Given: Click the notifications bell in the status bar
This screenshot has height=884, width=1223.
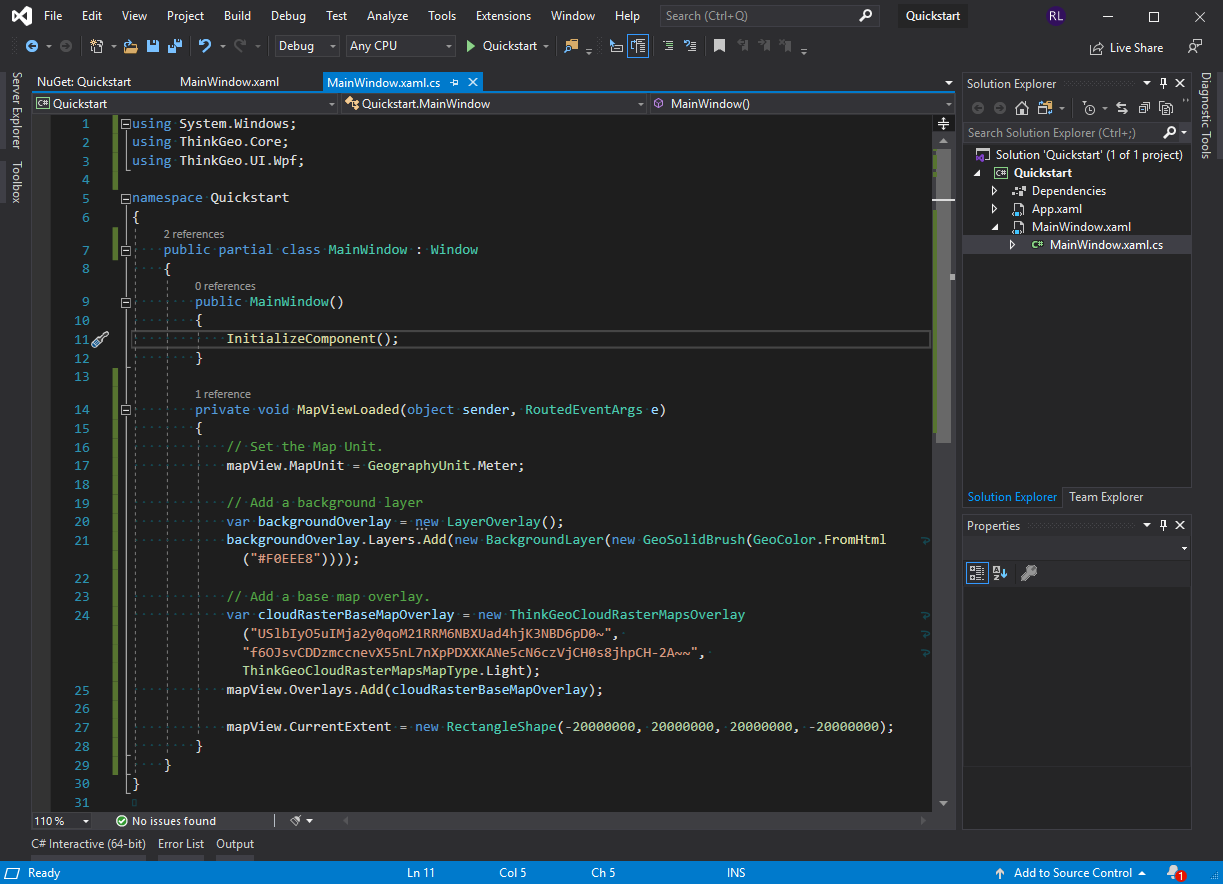Looking at the screenshot, I should tap(1174, 873).
